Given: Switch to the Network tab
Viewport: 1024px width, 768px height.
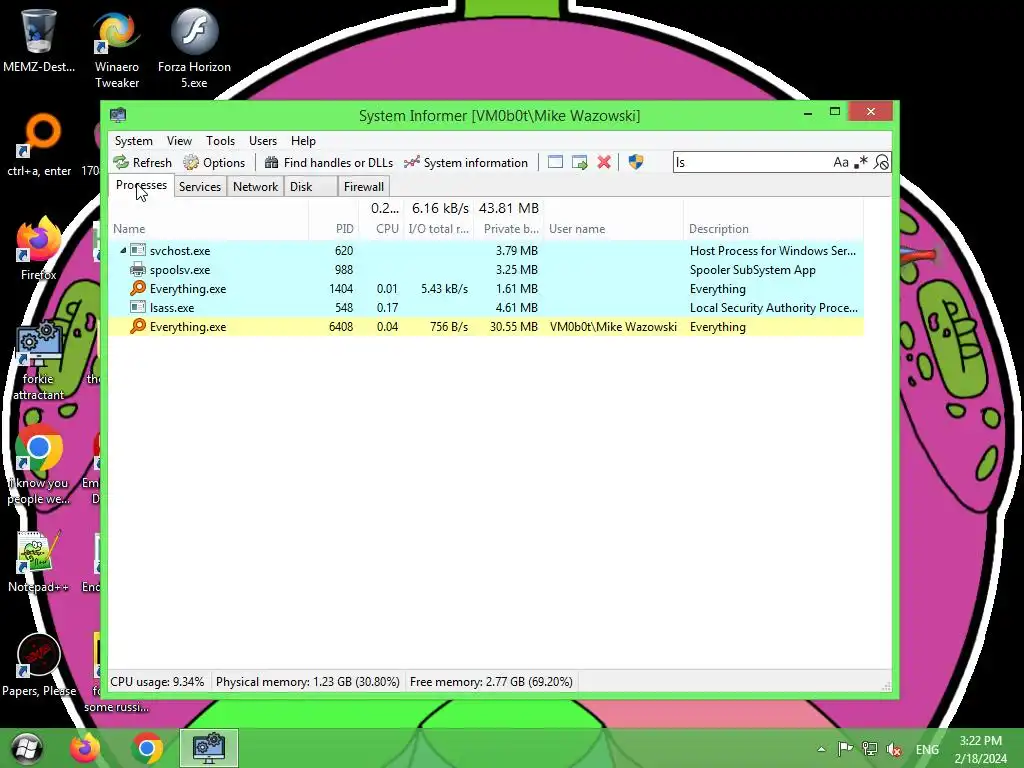Looking at the screenshot, I should [x=255, y=187].
